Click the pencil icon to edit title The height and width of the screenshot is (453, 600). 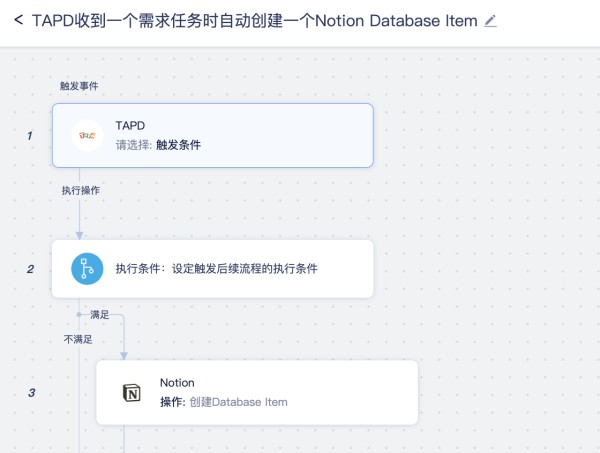pyautogui.click(x=490, y=21)
